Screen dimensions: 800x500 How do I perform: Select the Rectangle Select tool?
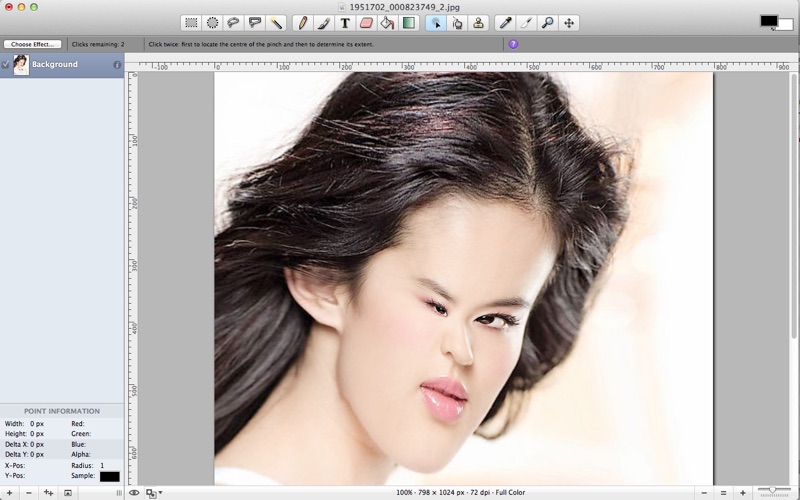(x=191, y=22)
